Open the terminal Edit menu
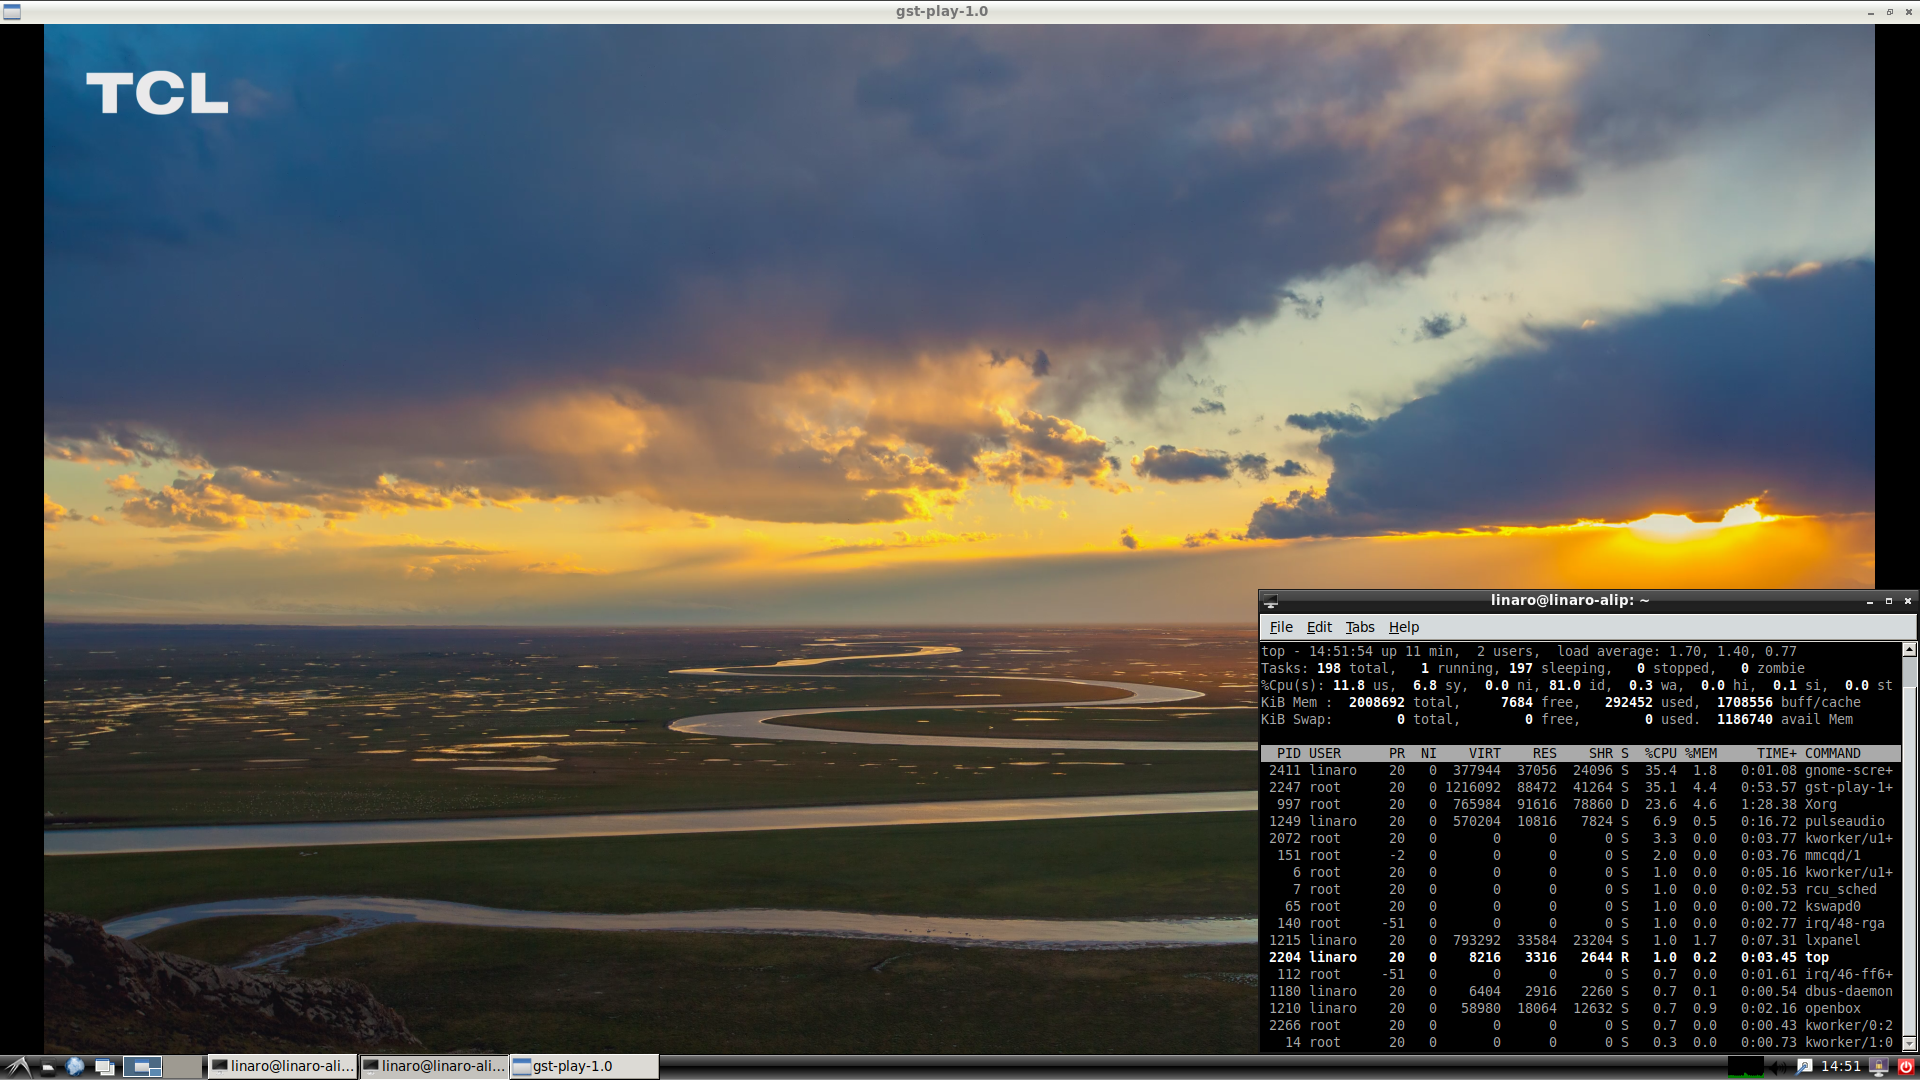This screenshot has height=1080, width=1920. [1318, 627]
